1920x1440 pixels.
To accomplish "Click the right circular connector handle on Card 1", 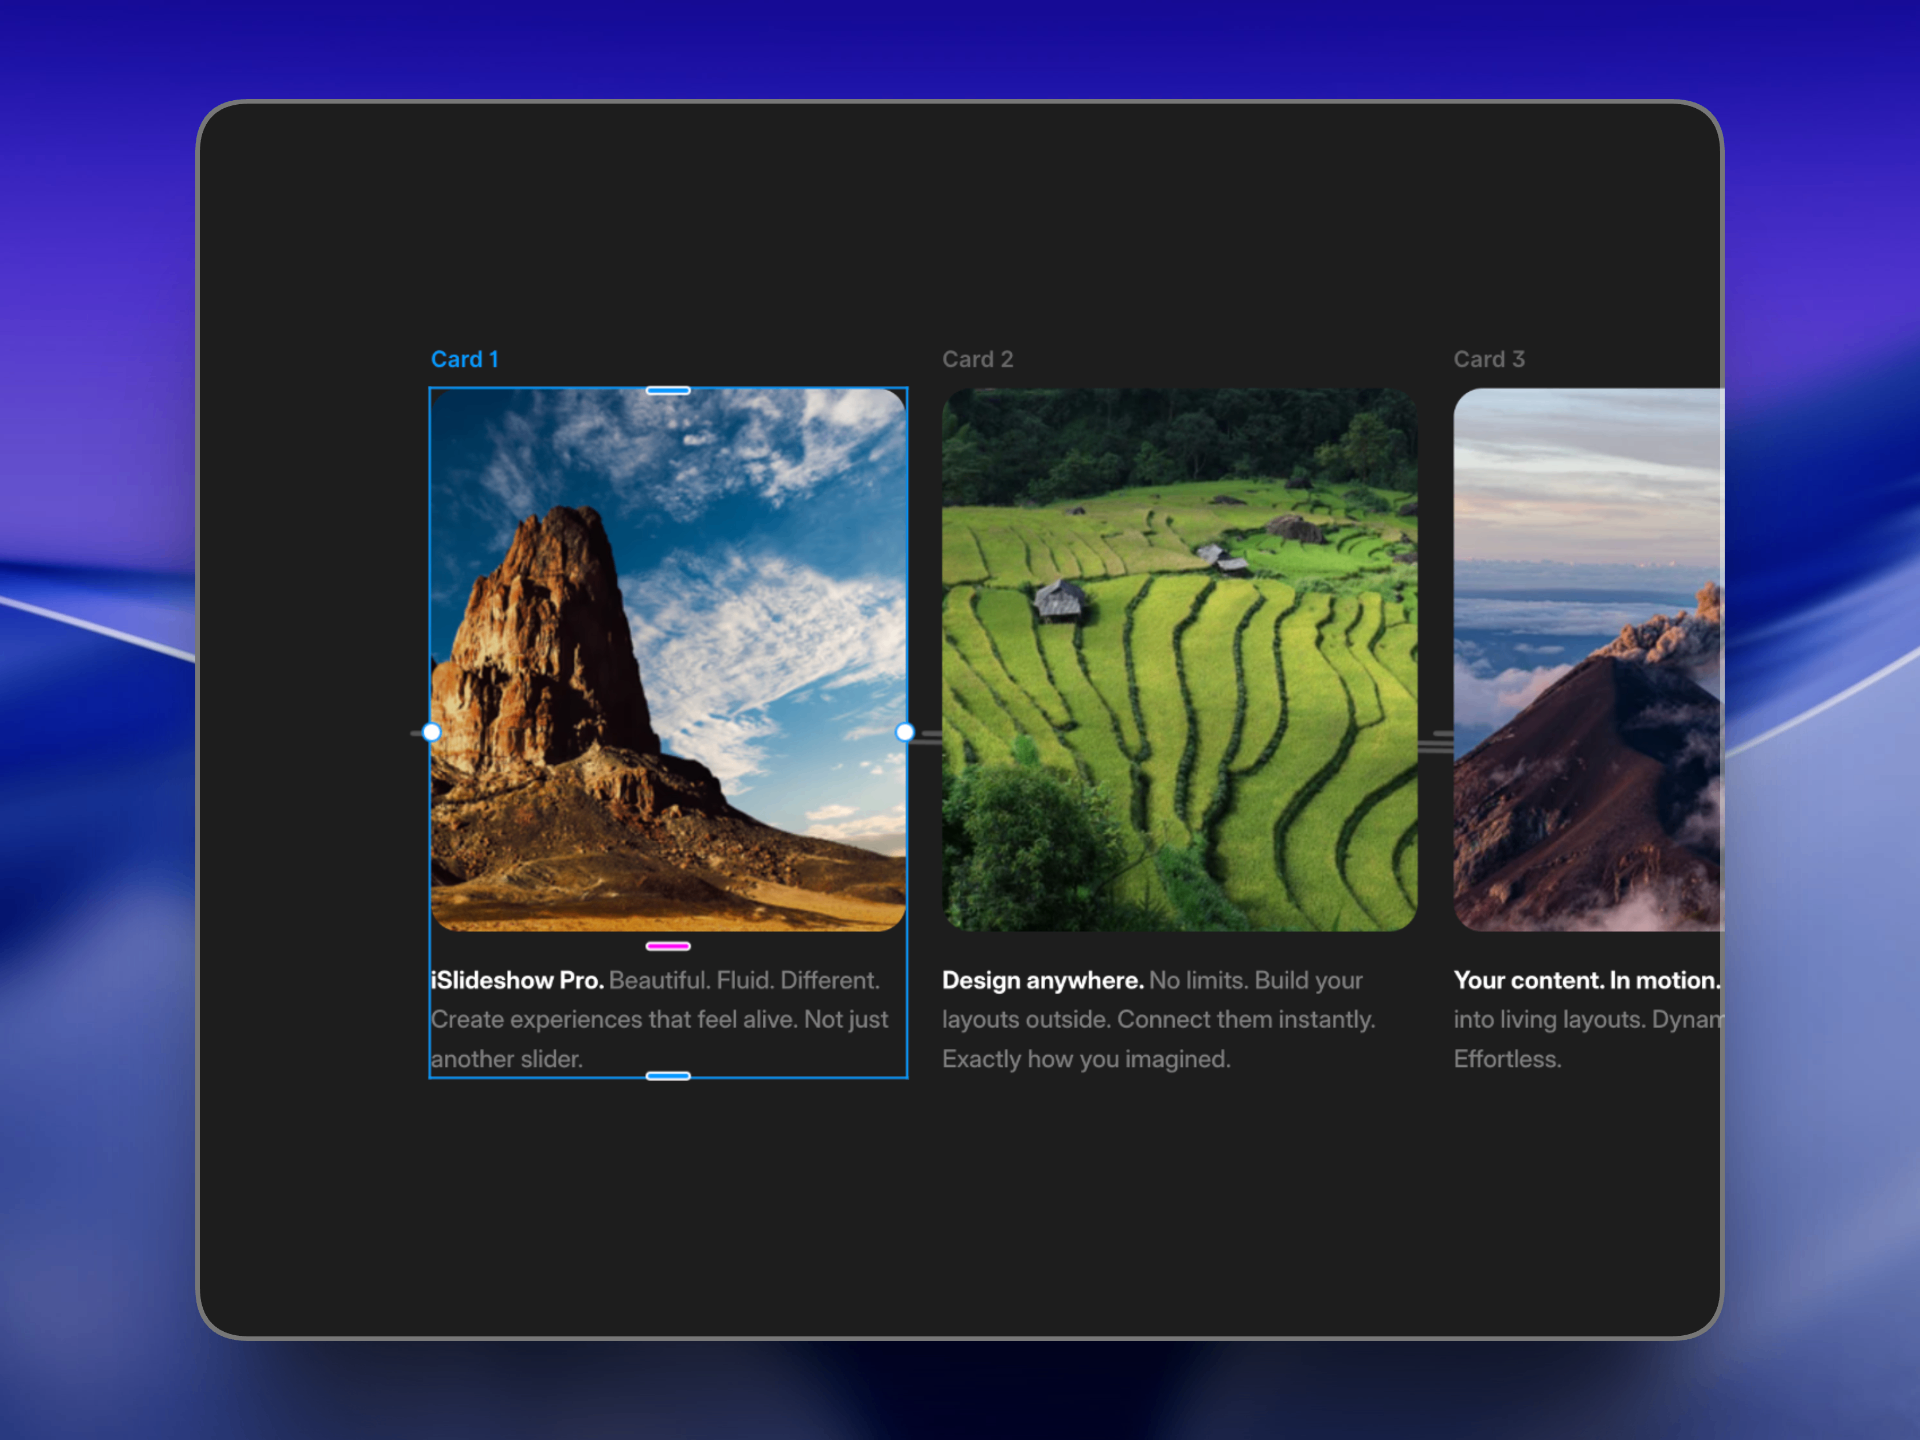I will [x=905, y=732].
